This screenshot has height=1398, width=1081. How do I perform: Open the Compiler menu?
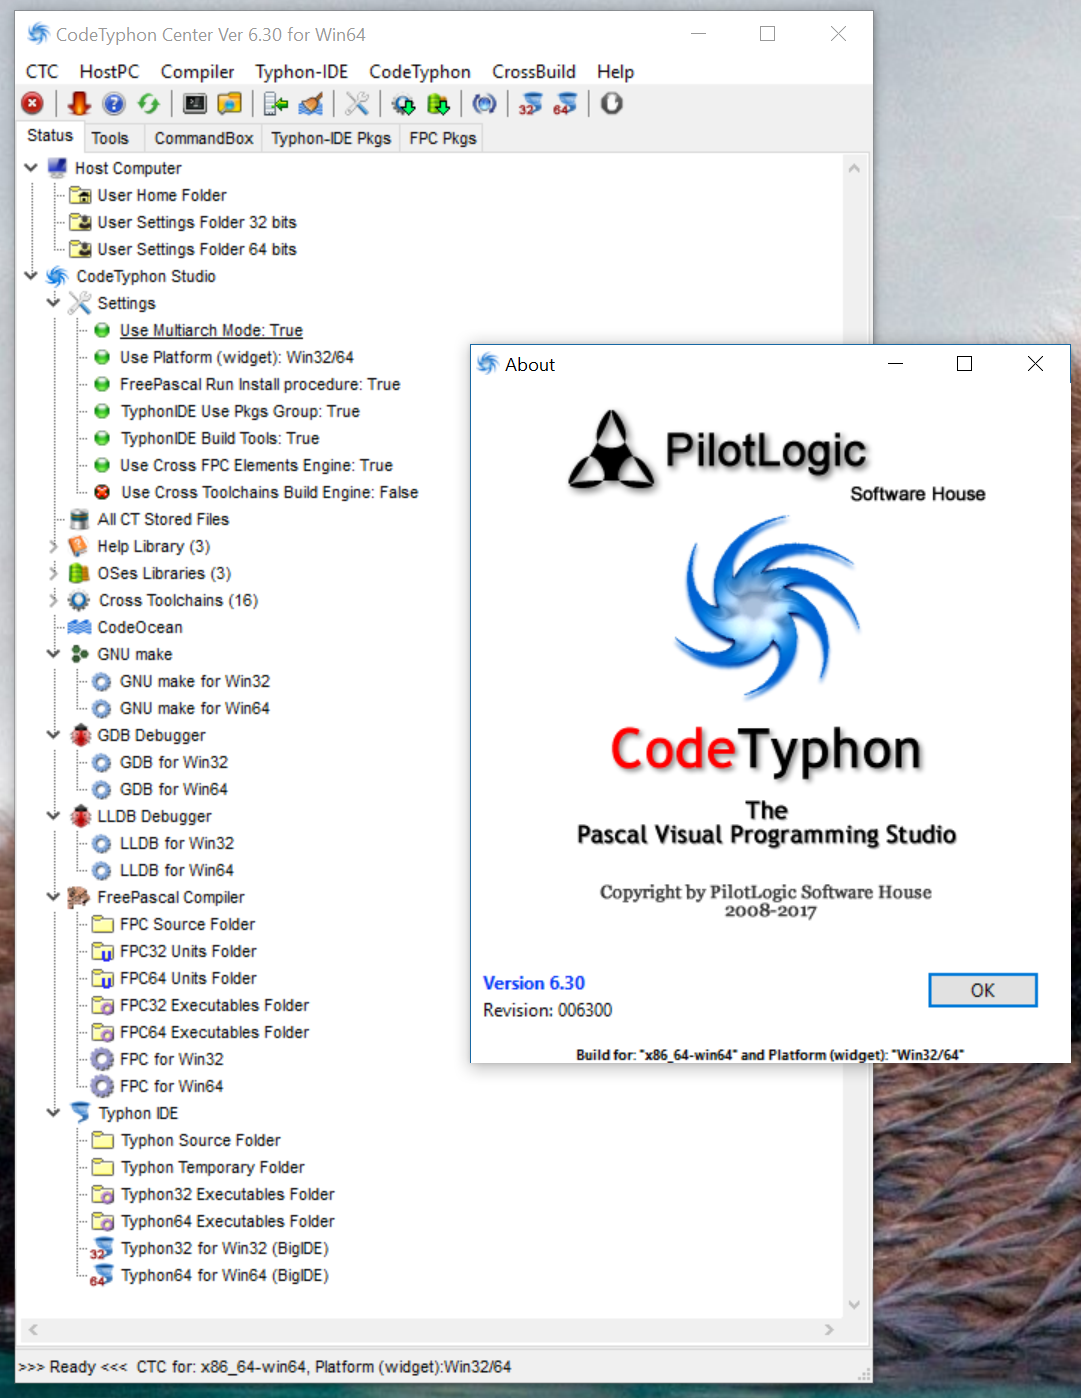pyautogui.click(x=197, y=72)
